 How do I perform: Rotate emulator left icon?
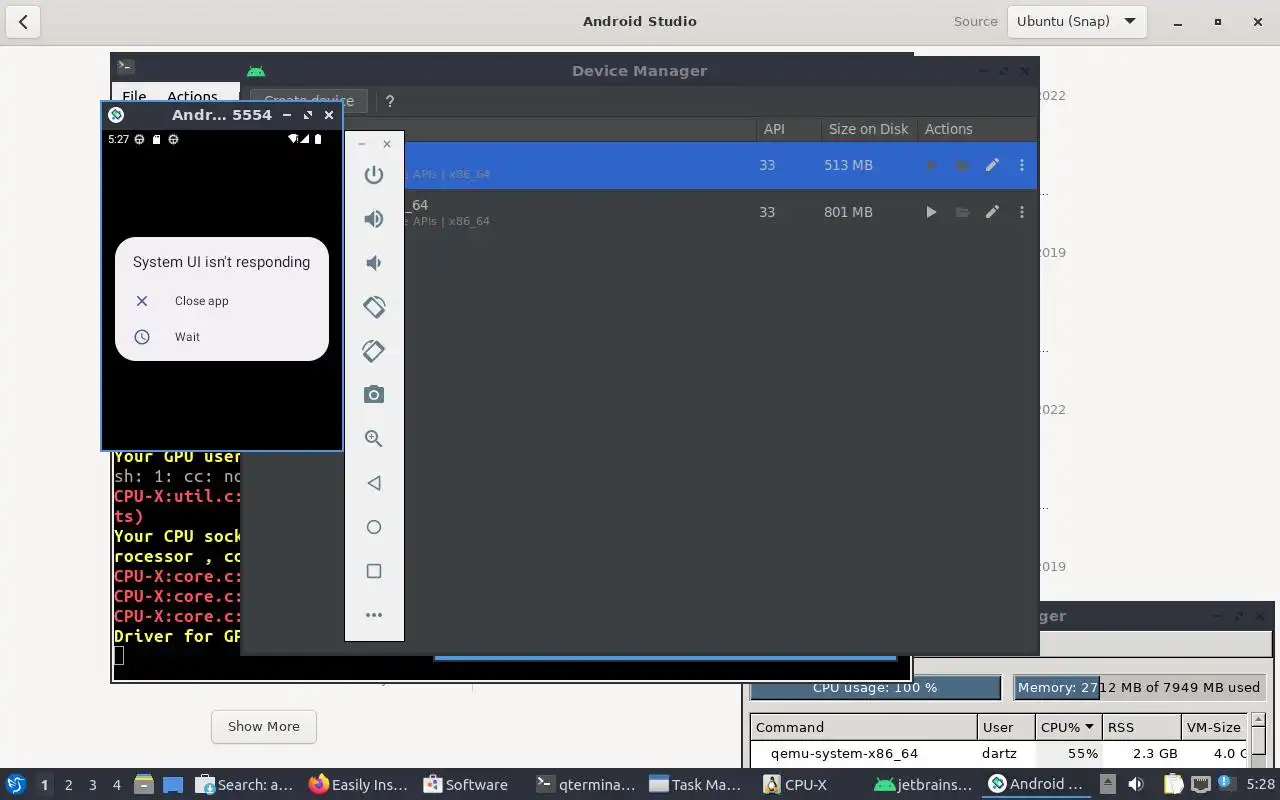[x=374, y=307]
